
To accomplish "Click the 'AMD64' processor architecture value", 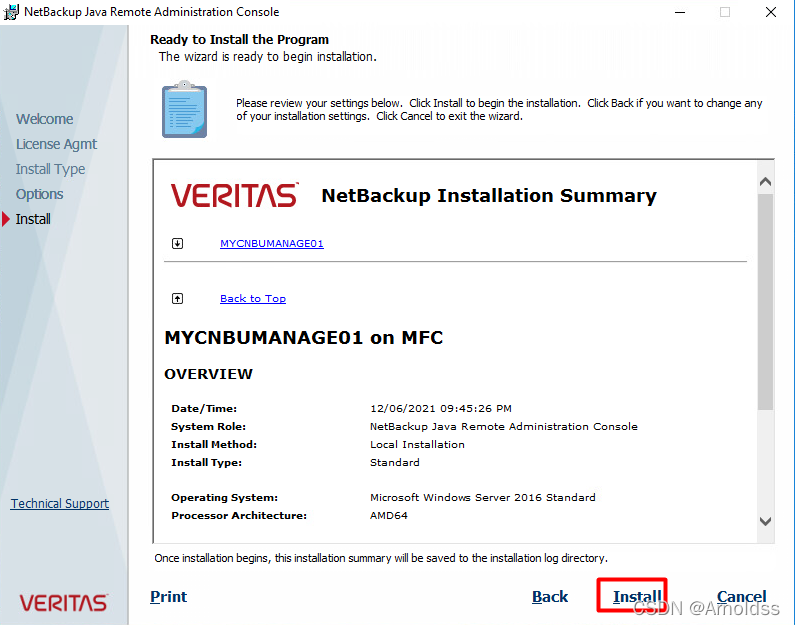I will click(x=388, y=516).
